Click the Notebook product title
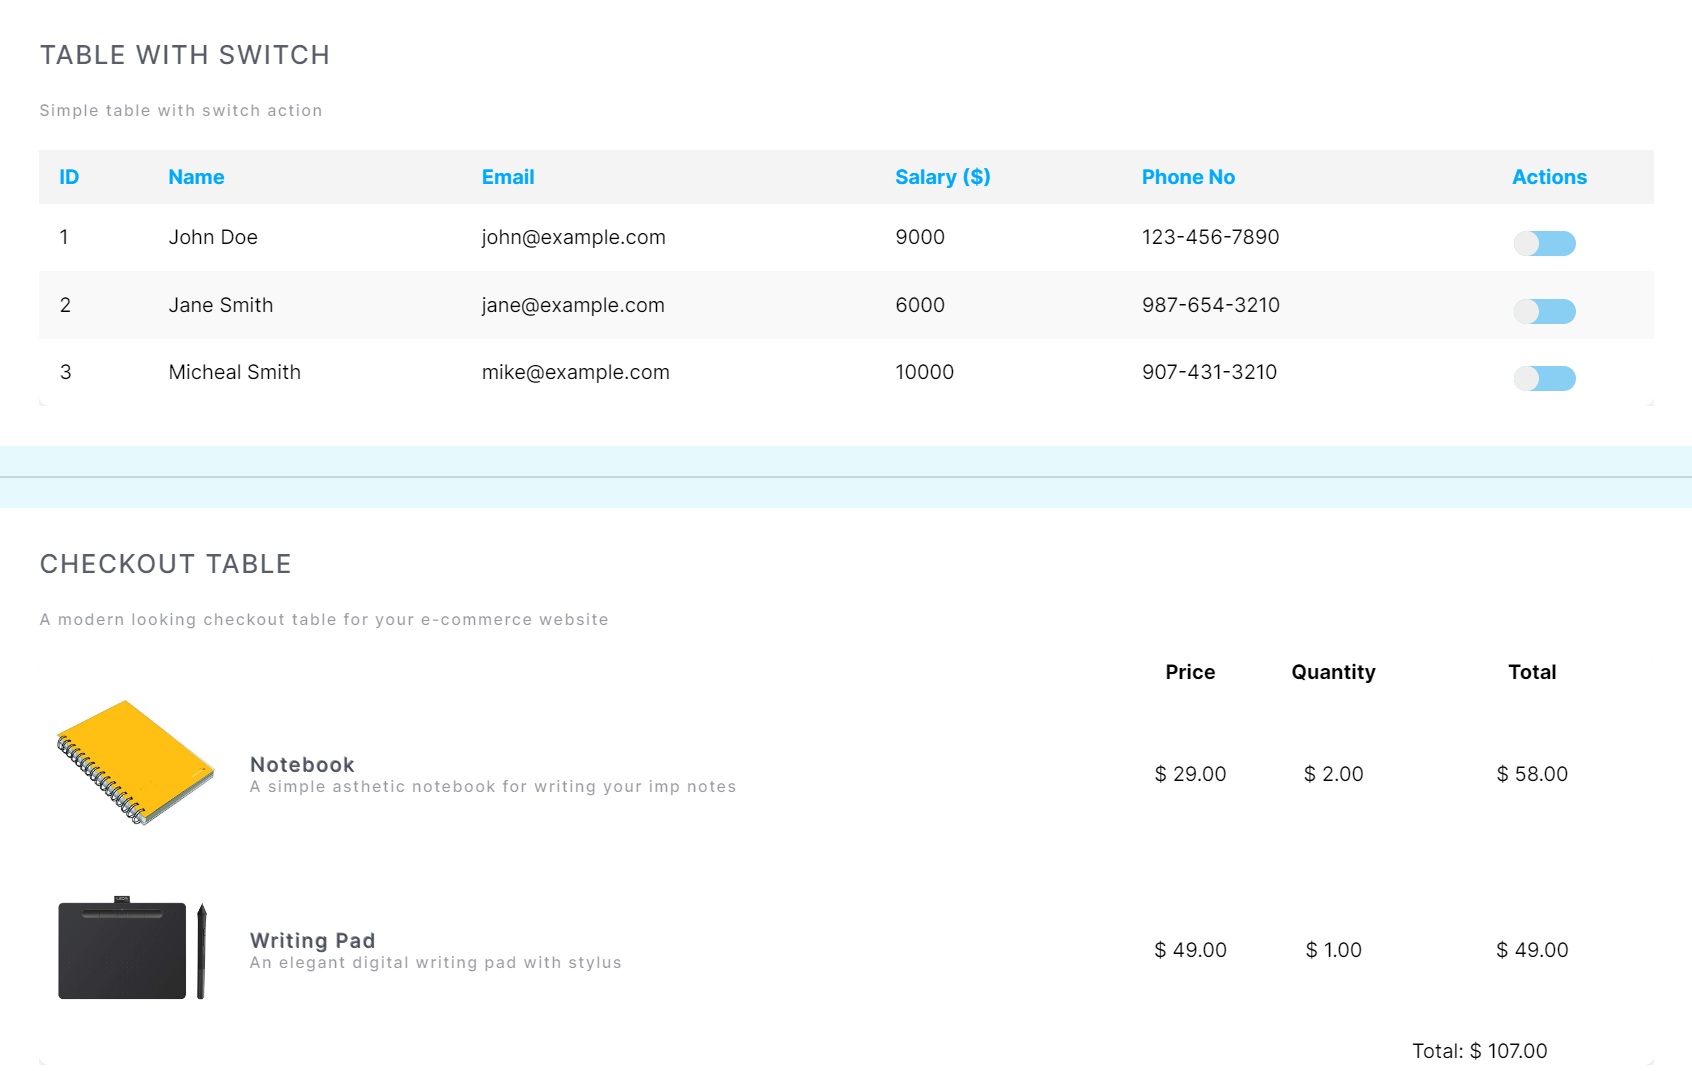1692x1071 pixels. 302,765
